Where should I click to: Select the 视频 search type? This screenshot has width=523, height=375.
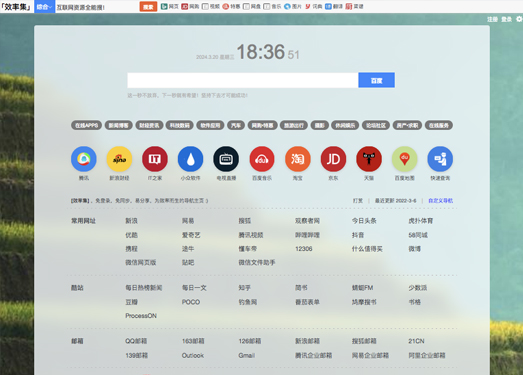210,6
